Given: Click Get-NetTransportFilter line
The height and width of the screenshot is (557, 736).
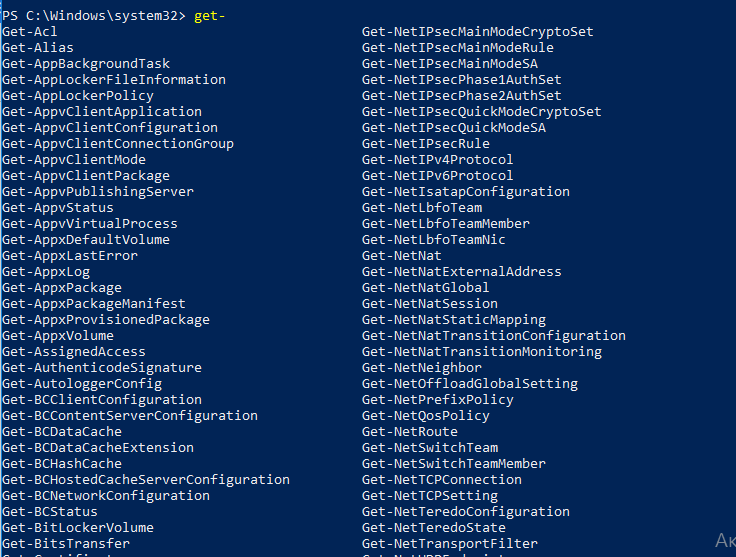Looking at the screenshot, I should pyautogui.click(x=450, y=544).
